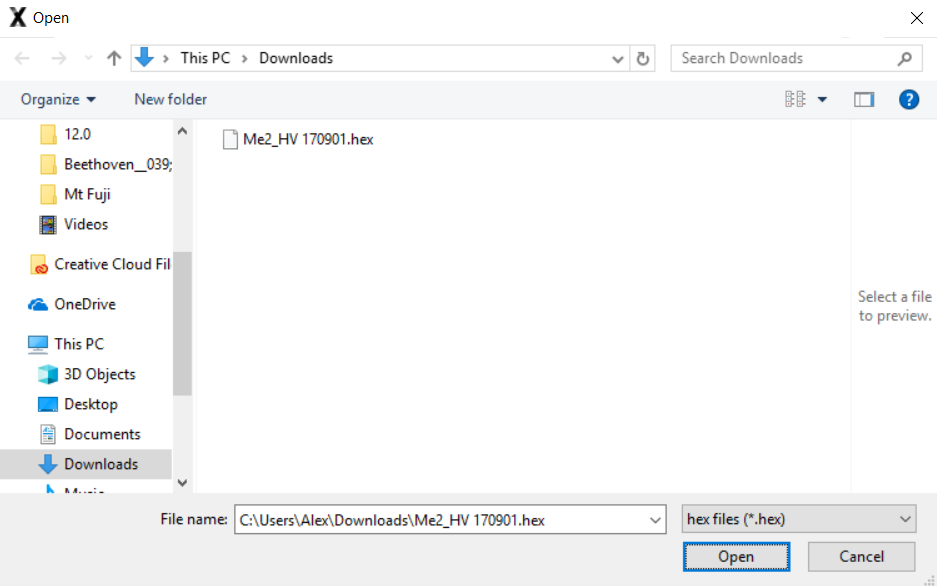Click the Creative Cloud folder icon
This screenshot has height=586, width=937.
click(x=39, y=264)
